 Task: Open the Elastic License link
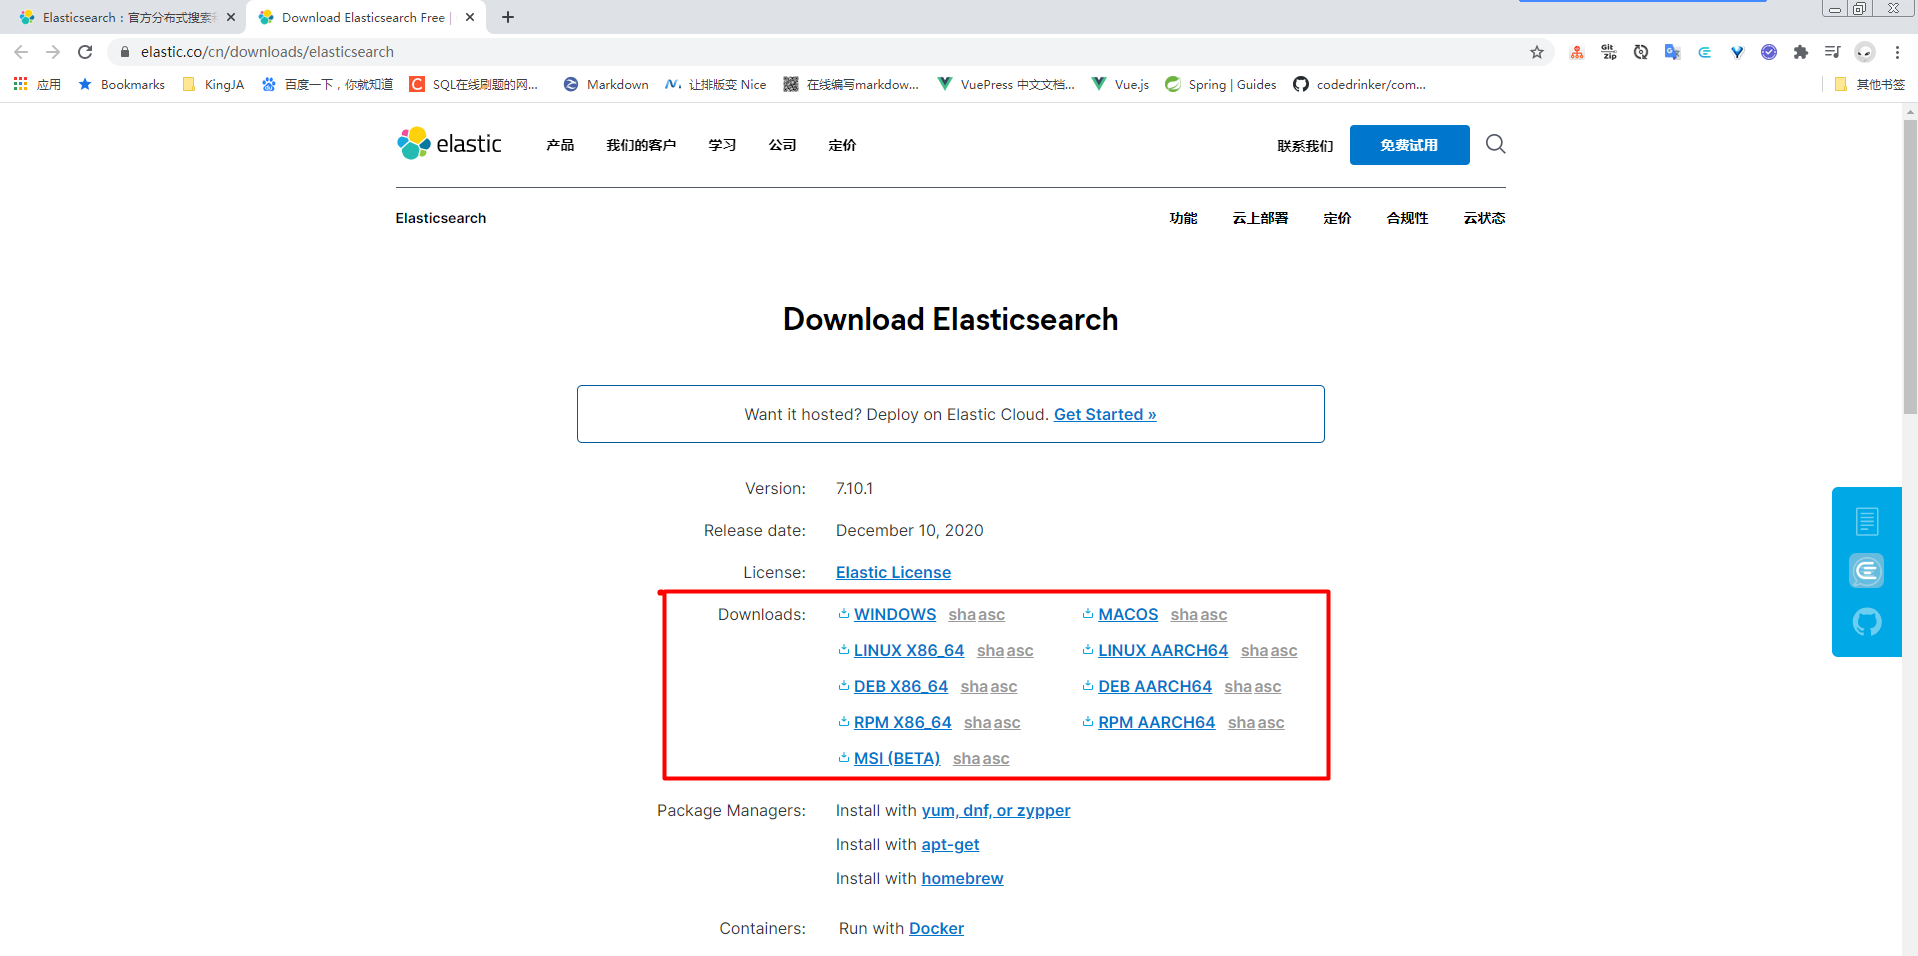893,572
